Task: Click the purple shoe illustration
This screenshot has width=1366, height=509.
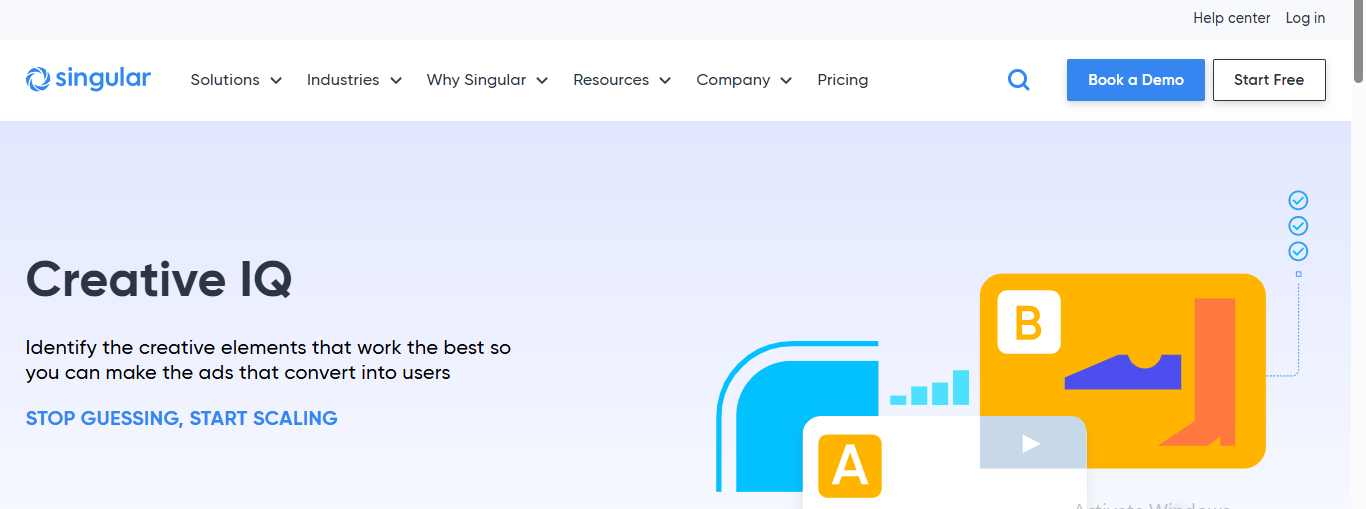Action: pyautogui.click(x=1123, y=372)
